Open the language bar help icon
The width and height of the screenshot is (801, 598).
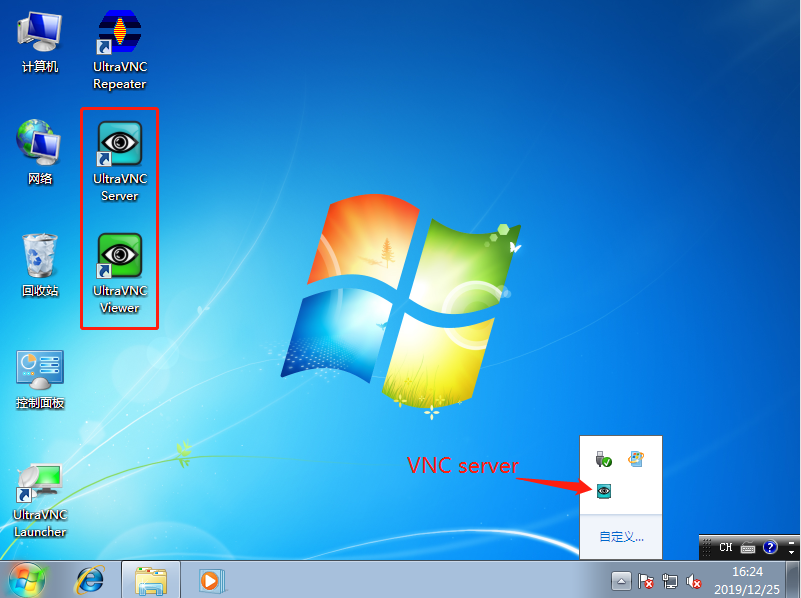[x=770, y=547]
